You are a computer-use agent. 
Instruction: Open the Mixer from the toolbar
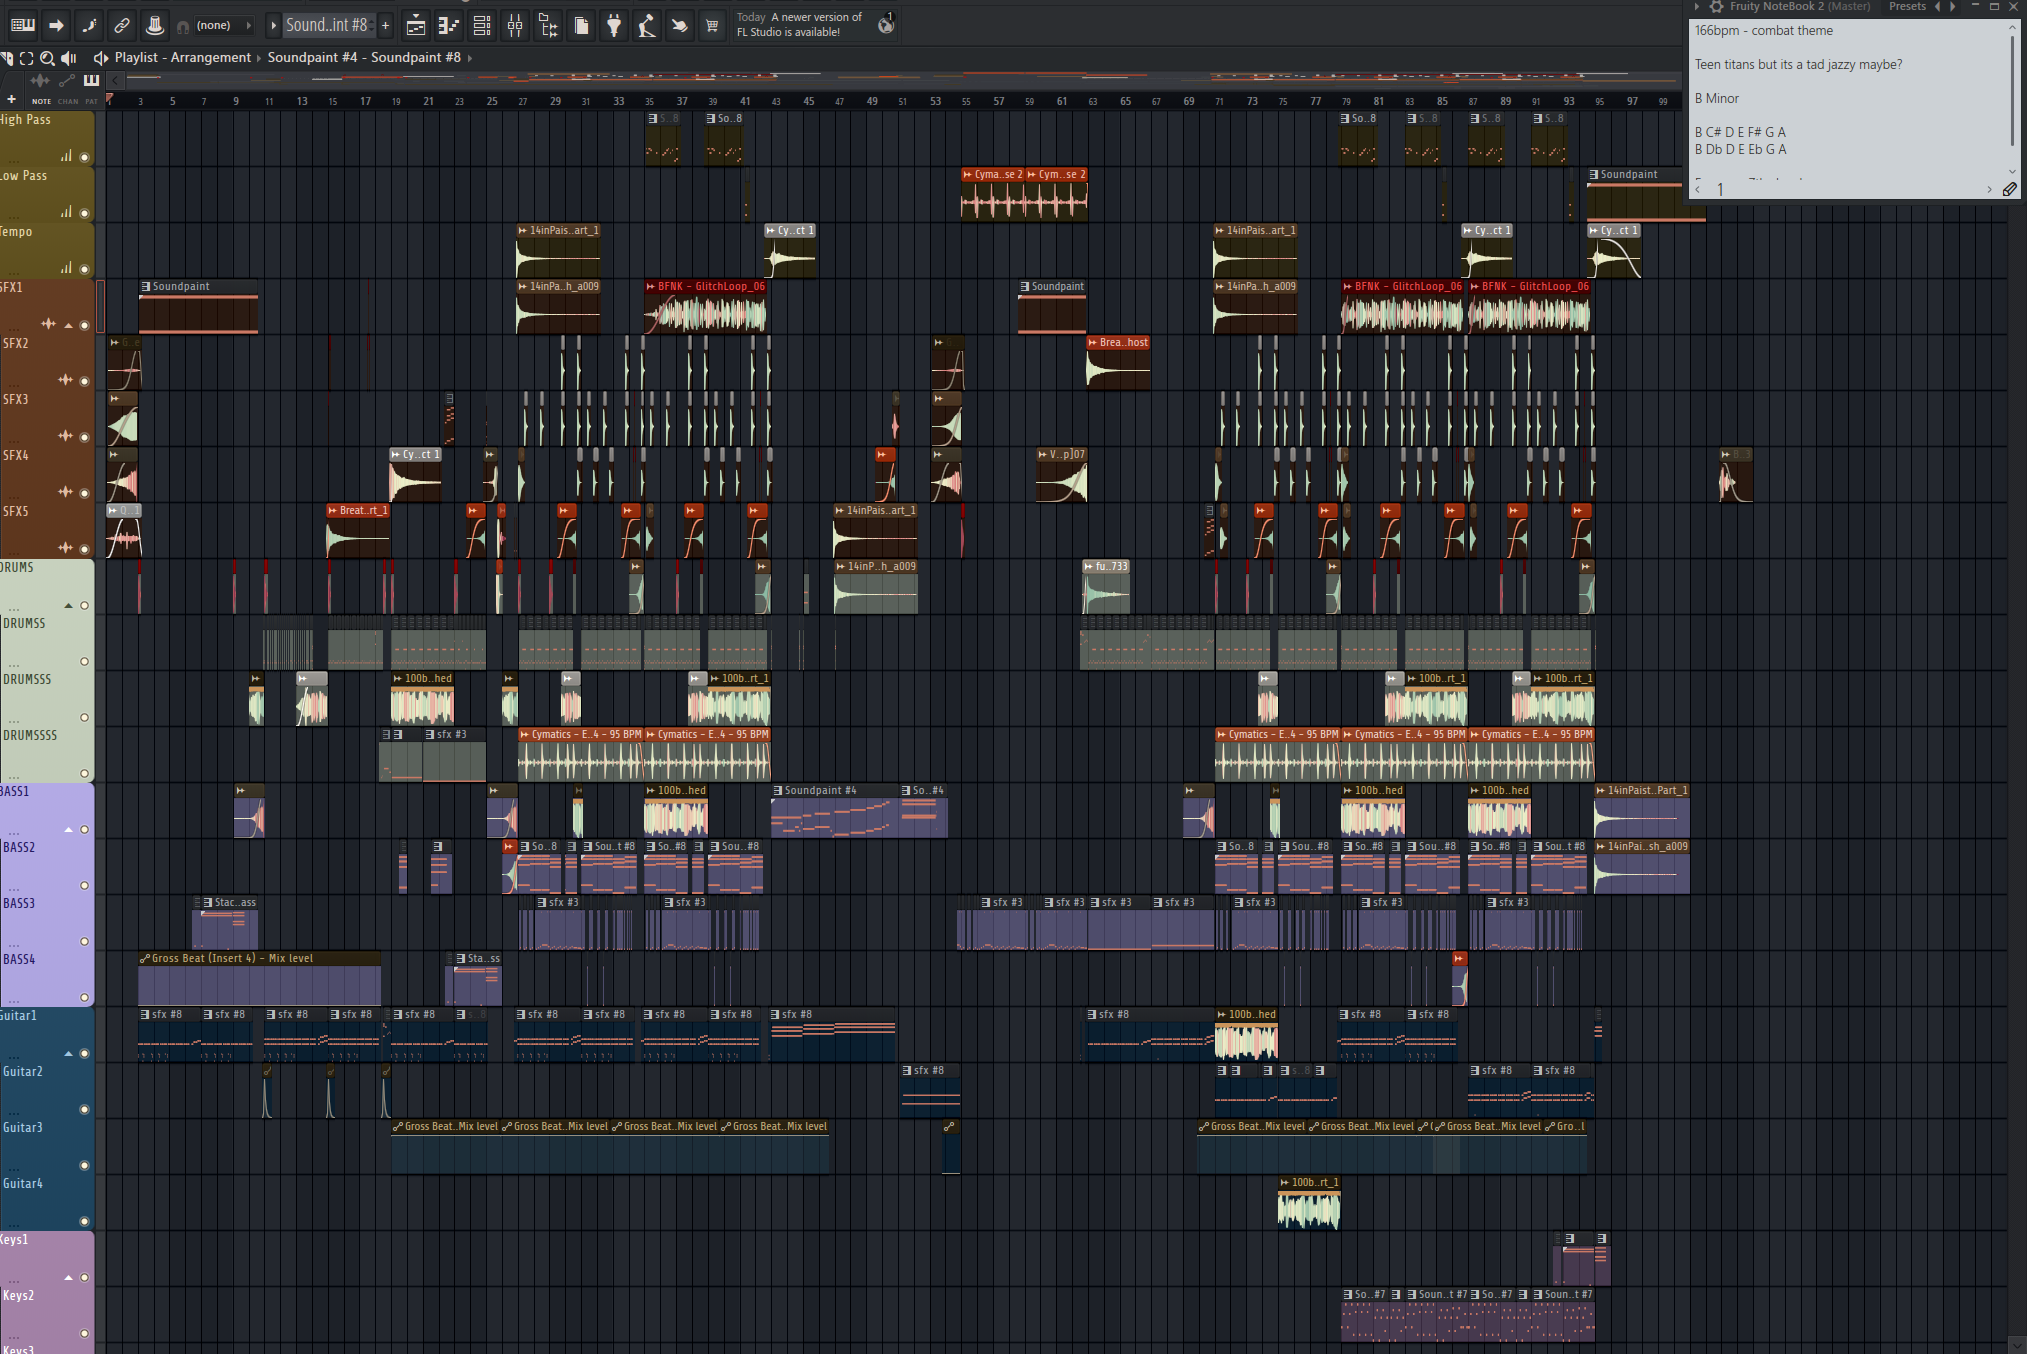point(515,26)
